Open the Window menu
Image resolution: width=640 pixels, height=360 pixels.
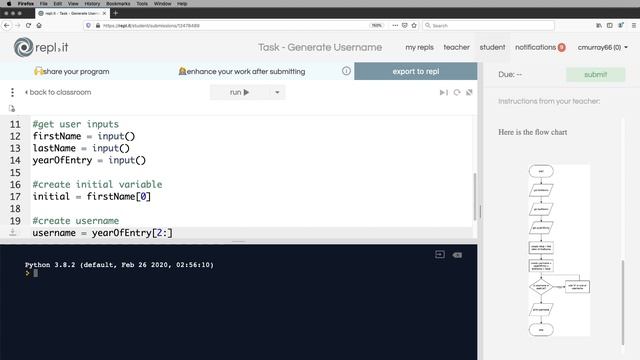162,3
